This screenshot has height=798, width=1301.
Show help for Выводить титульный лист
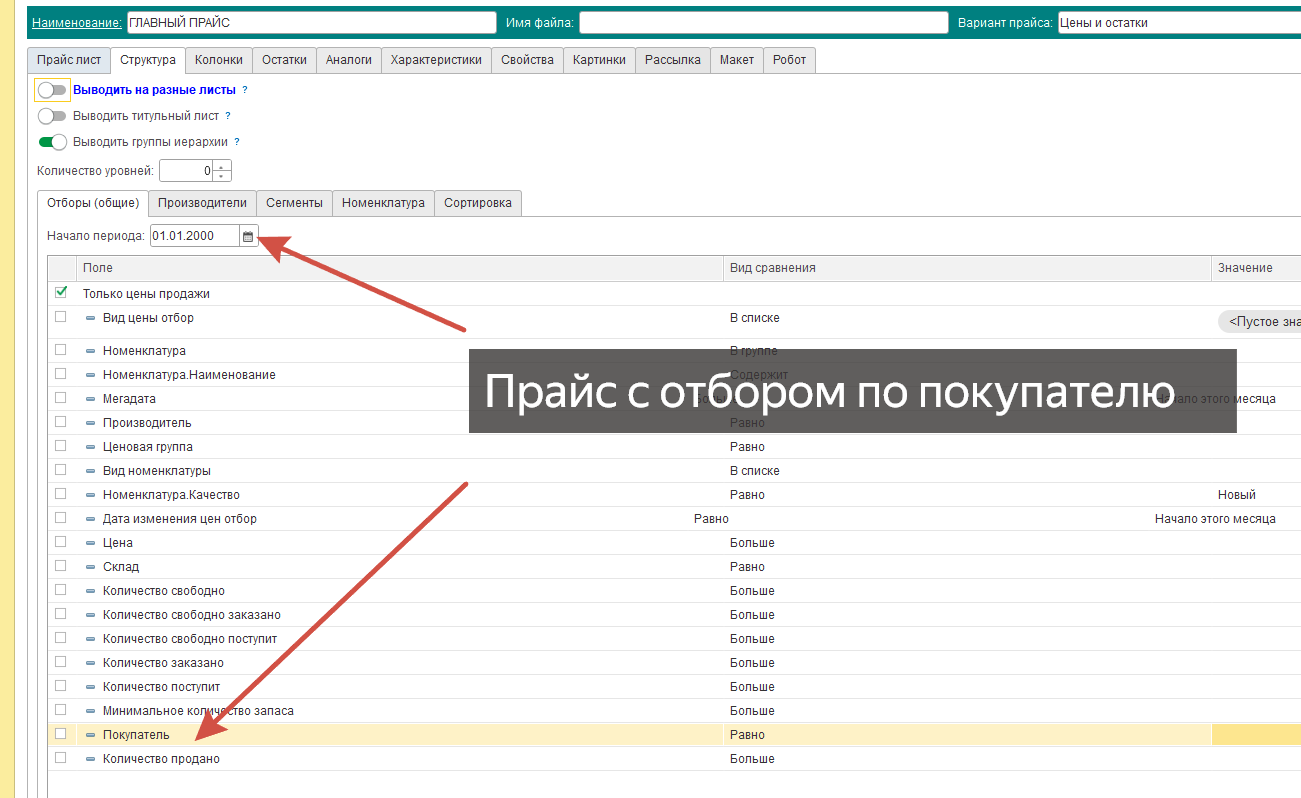[x=228, y=116]
